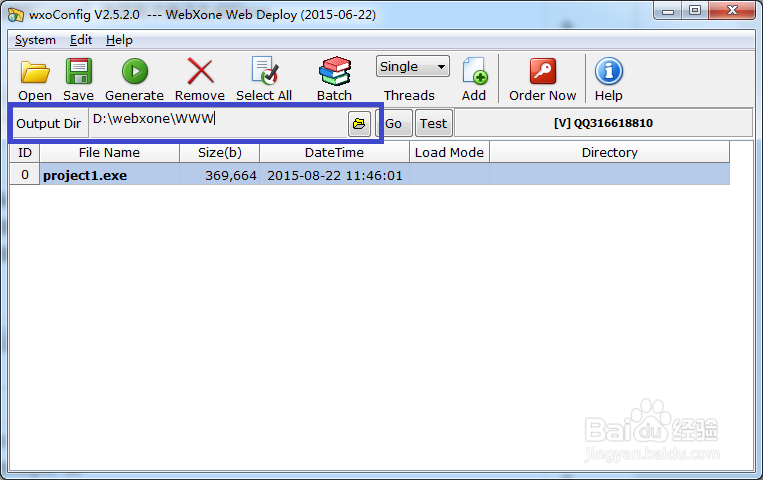The width and height of the screenshot is (763, 480).
Task: Click the Select All toolbar icon
Action: [x=265, y=71]
